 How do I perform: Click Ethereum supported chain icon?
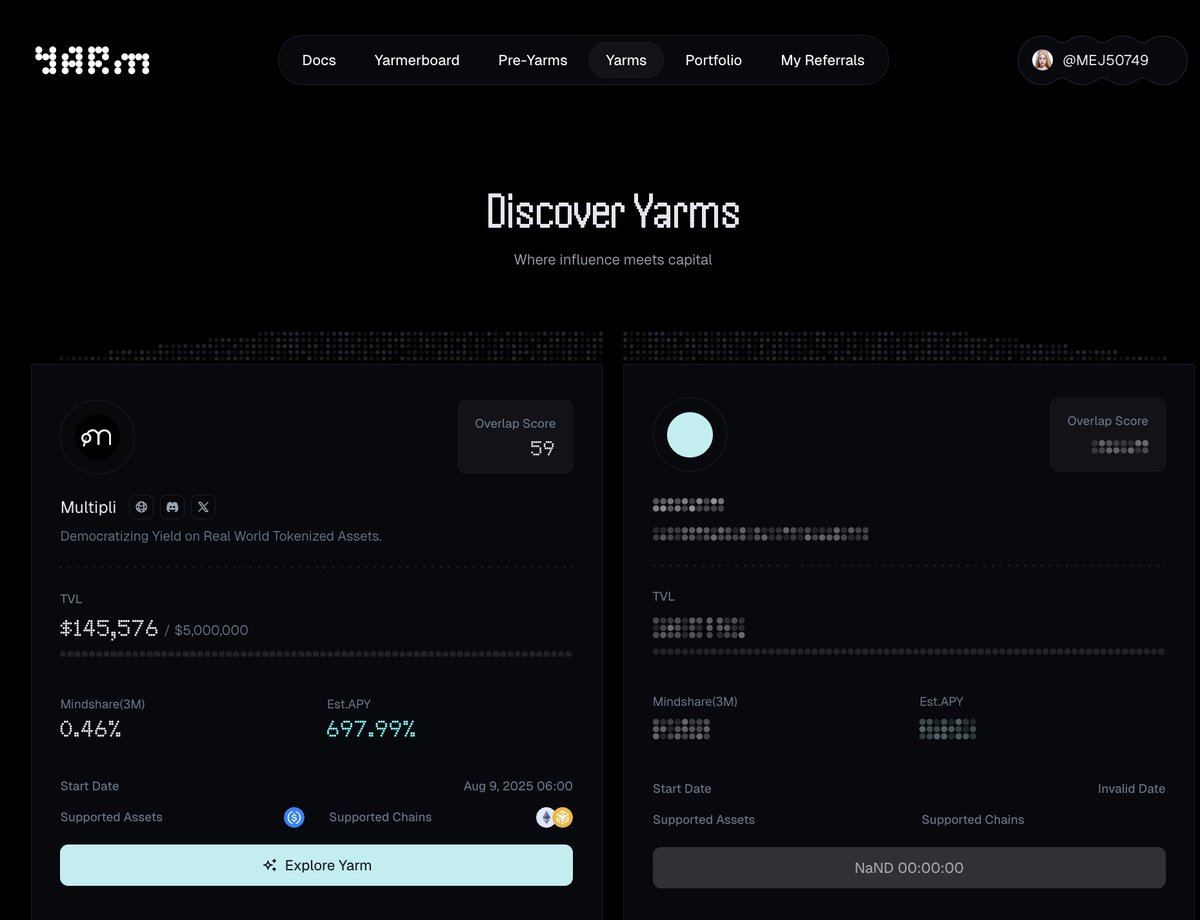[546, 817]
